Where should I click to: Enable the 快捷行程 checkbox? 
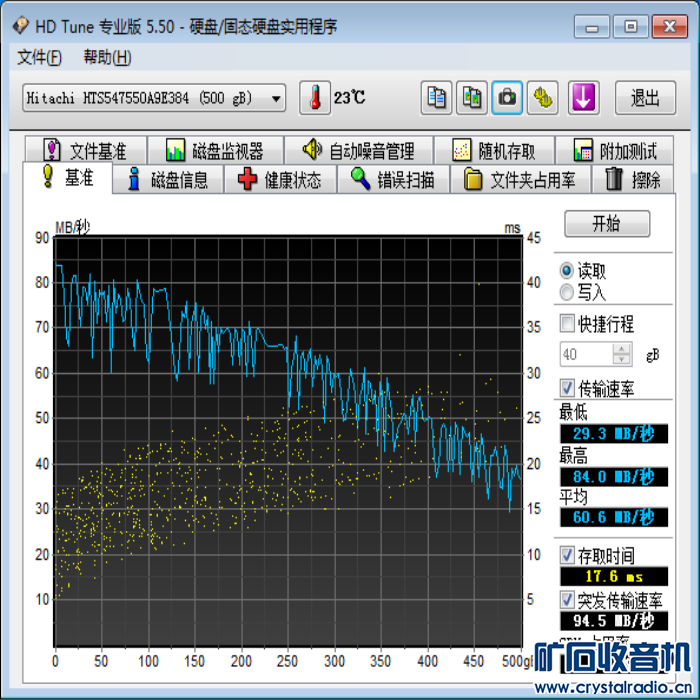click(567, 324)
